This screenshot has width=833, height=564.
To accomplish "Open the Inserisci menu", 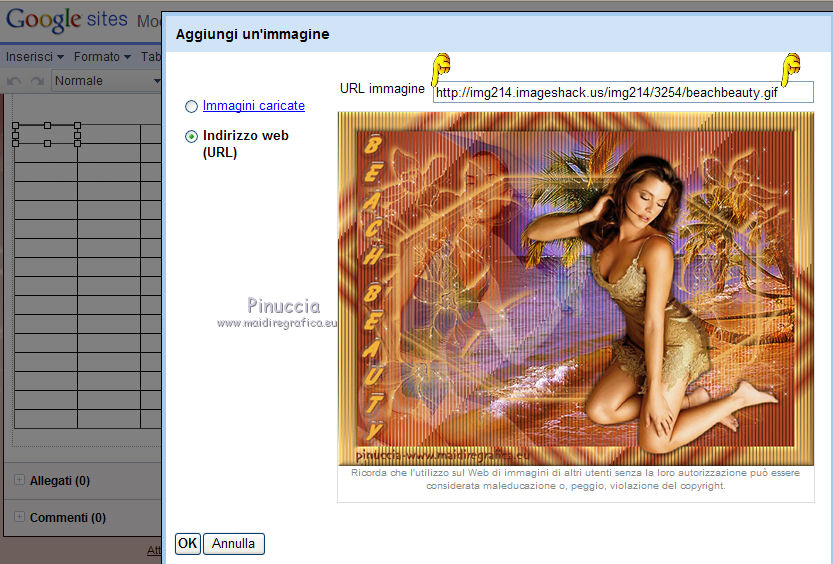I will (x=35, y=57).
